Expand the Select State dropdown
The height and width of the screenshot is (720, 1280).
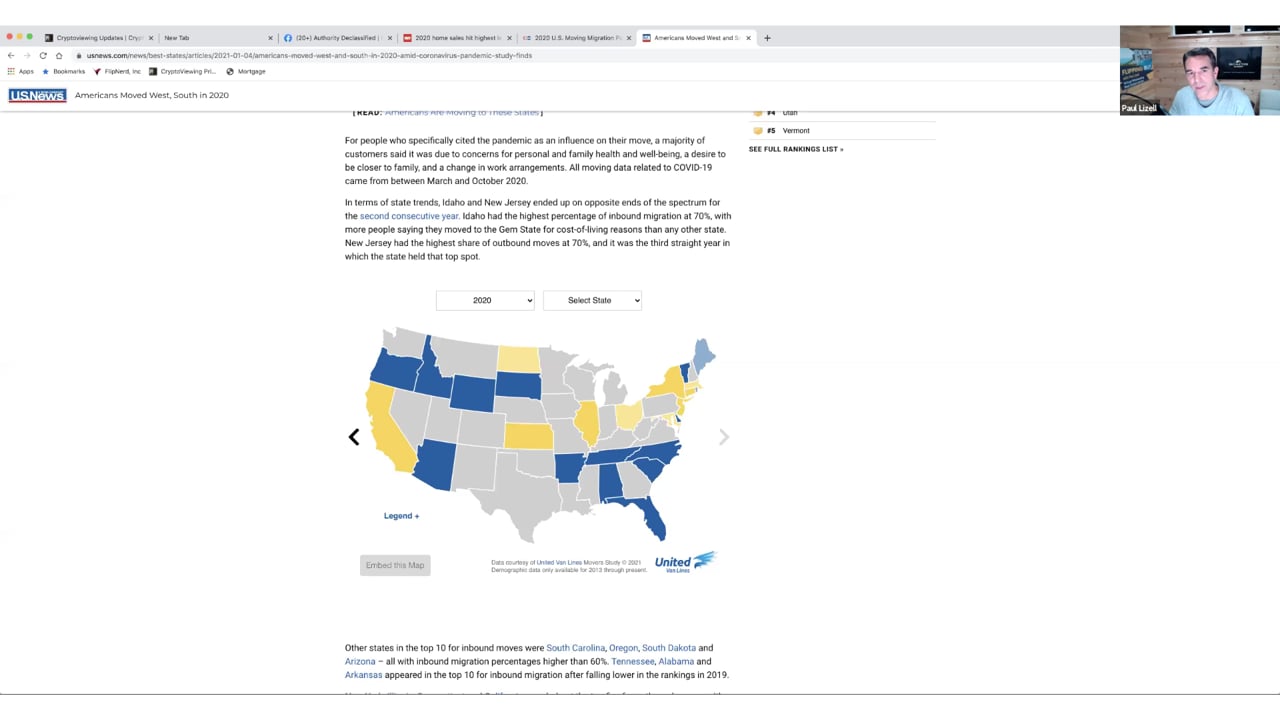[592, 300]
